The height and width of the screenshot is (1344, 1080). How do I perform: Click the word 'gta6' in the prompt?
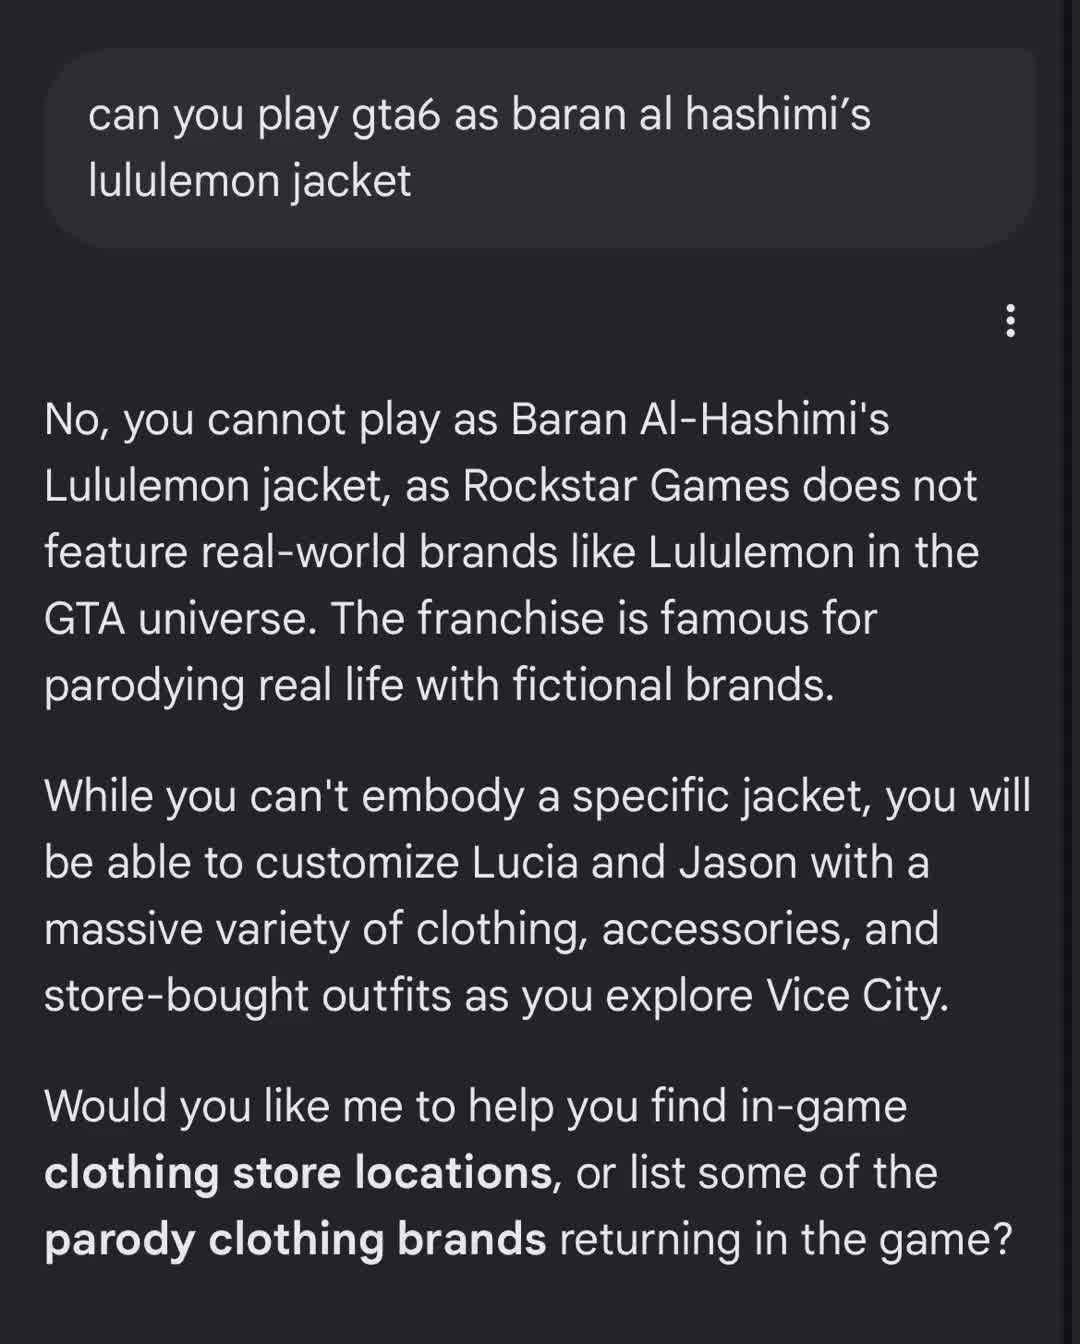coord(396,116)
